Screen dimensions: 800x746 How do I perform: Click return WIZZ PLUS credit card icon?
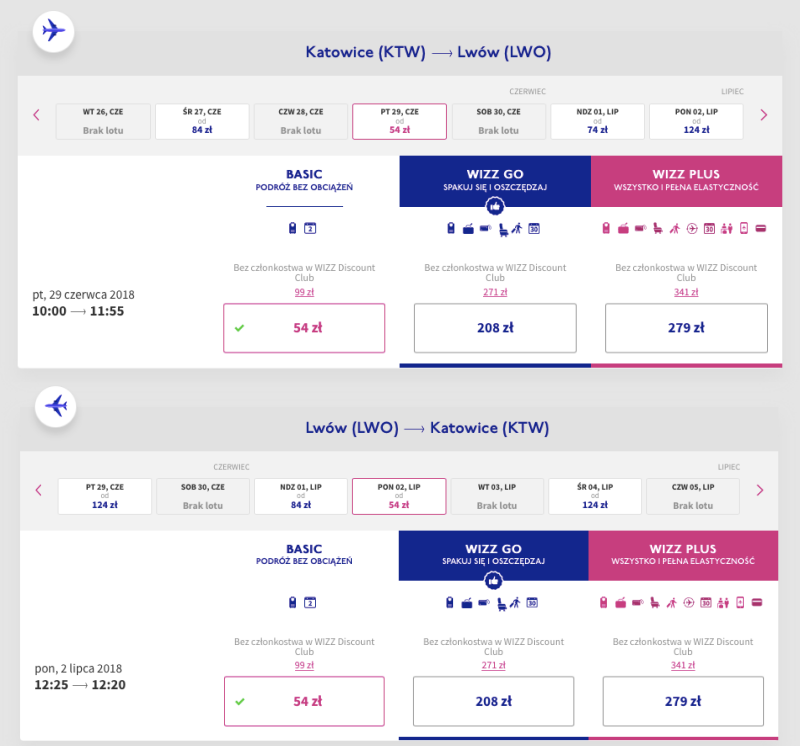tap(757, 603)
